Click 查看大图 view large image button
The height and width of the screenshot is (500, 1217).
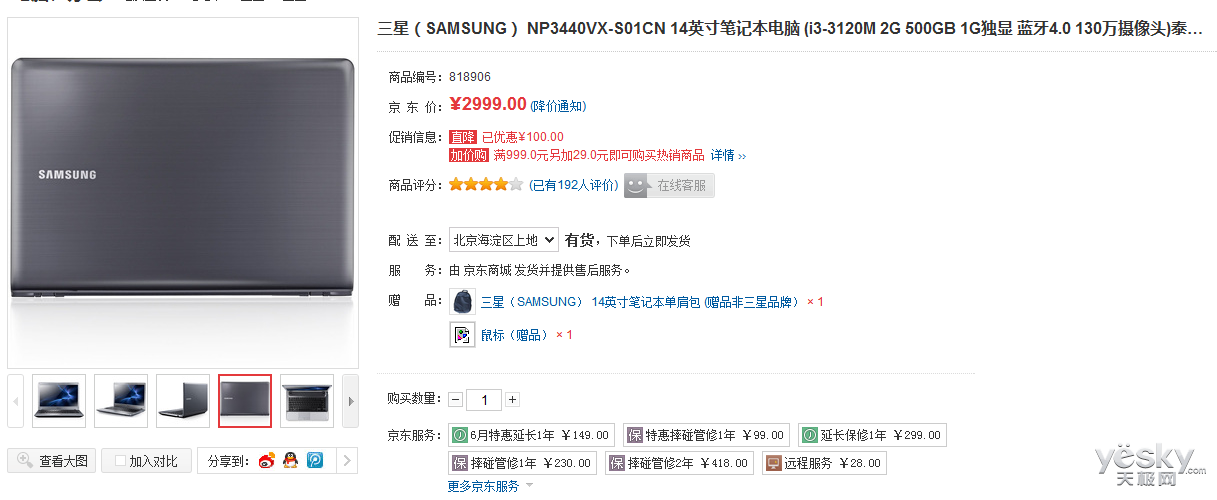52,461
